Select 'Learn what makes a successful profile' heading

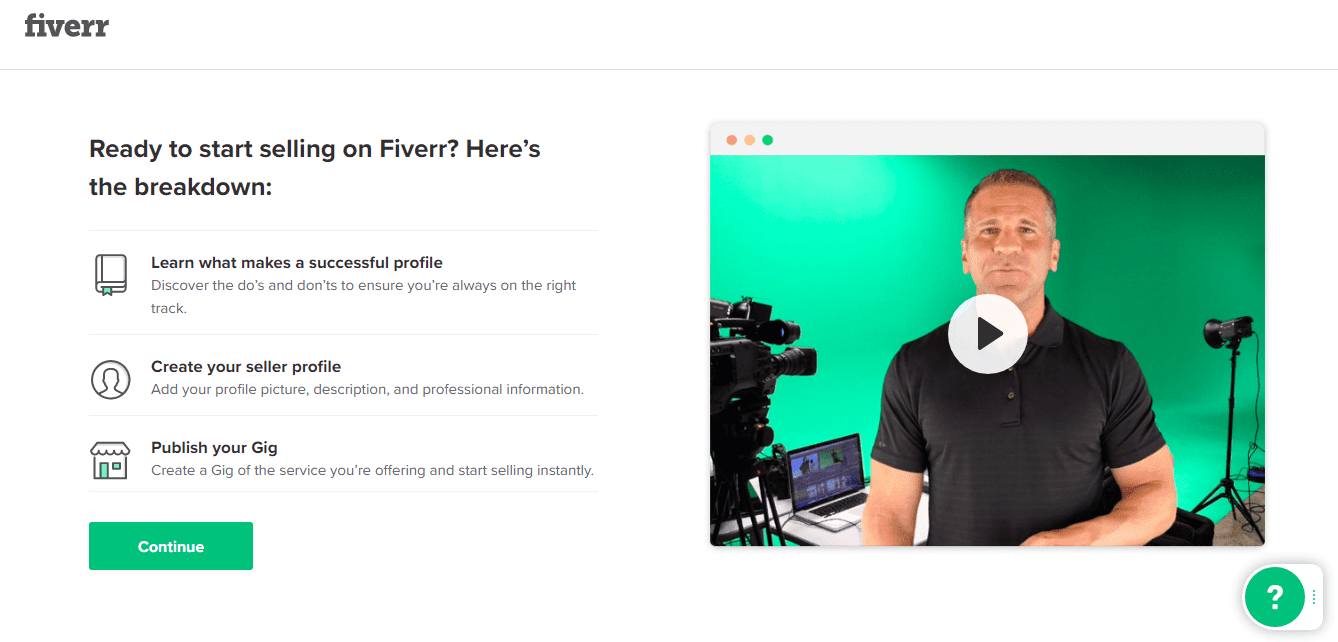coord(297,263)
